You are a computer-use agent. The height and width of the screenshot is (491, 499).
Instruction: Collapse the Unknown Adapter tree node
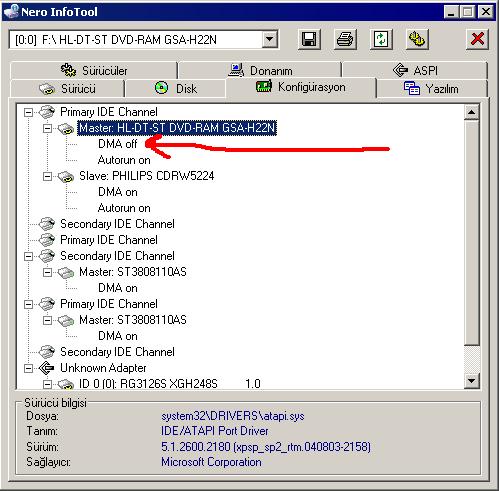click(x=29, y=368)
